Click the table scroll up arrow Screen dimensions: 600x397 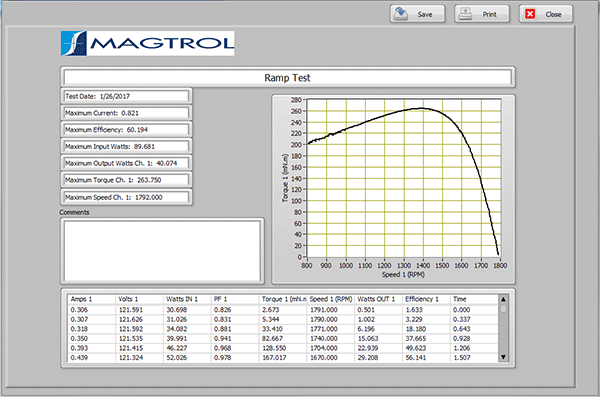tap(503, 299)
